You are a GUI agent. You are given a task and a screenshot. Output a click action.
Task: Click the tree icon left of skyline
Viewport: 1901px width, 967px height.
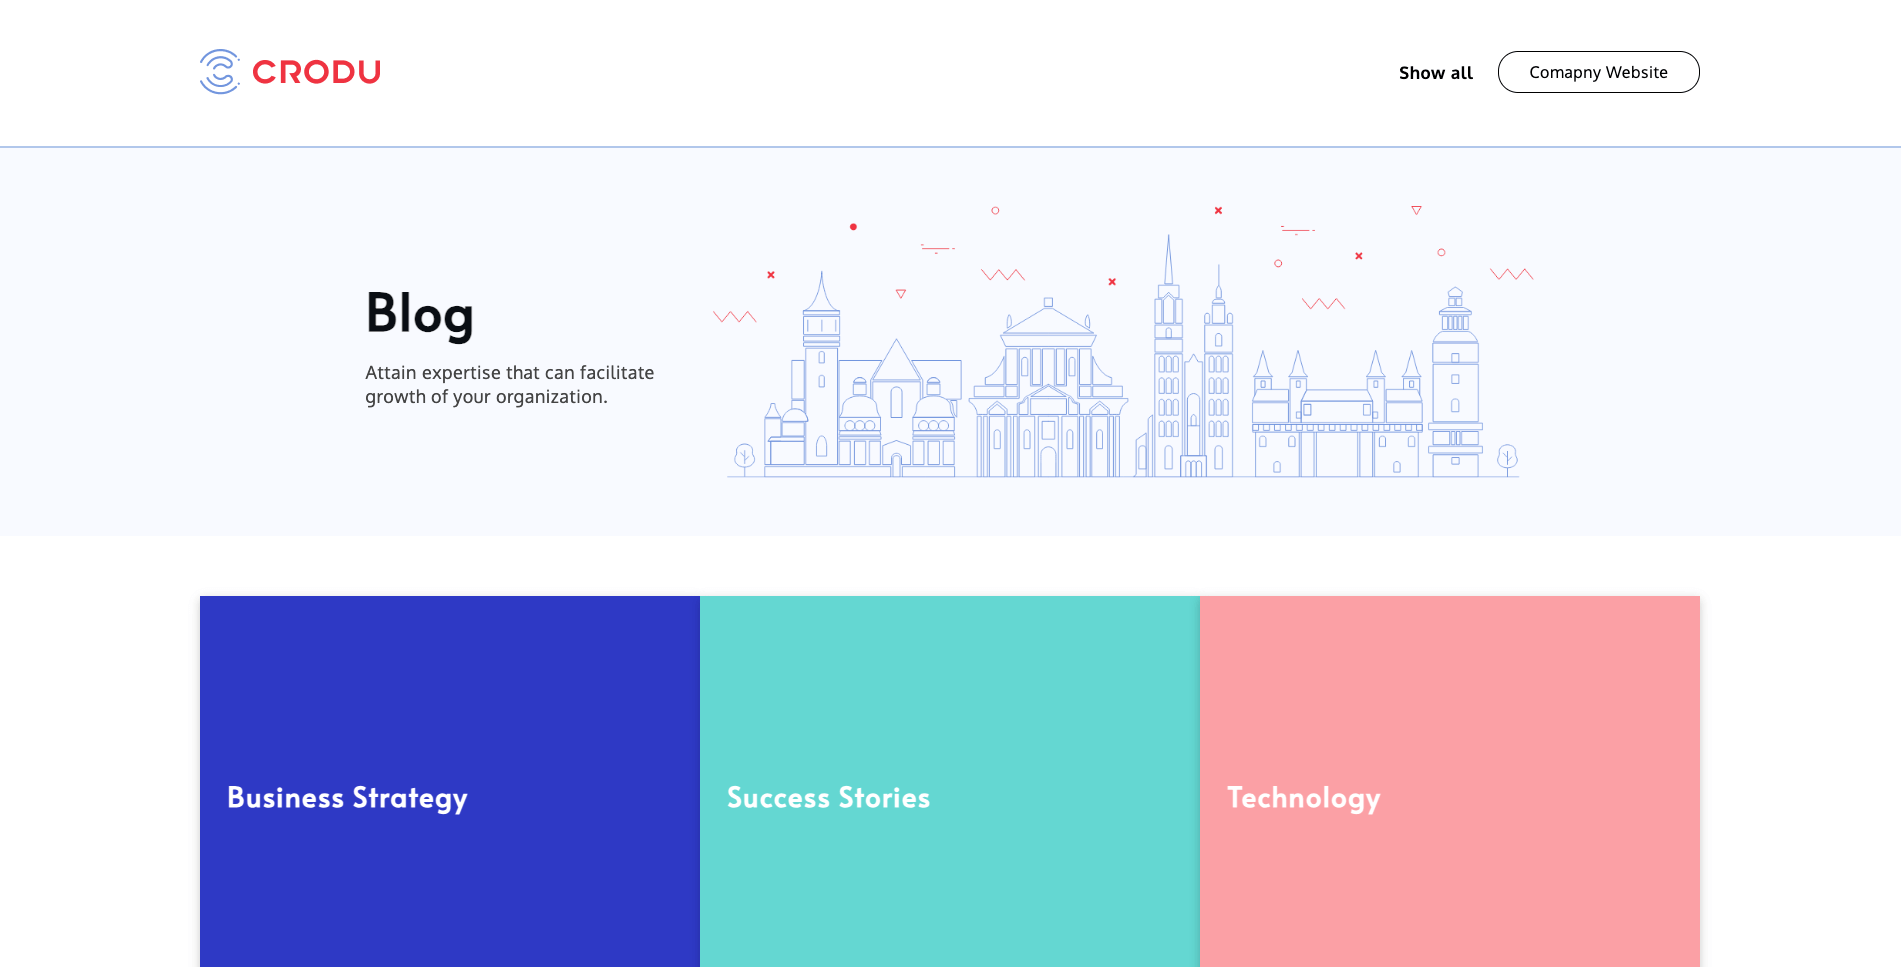(x=744, y=458)
